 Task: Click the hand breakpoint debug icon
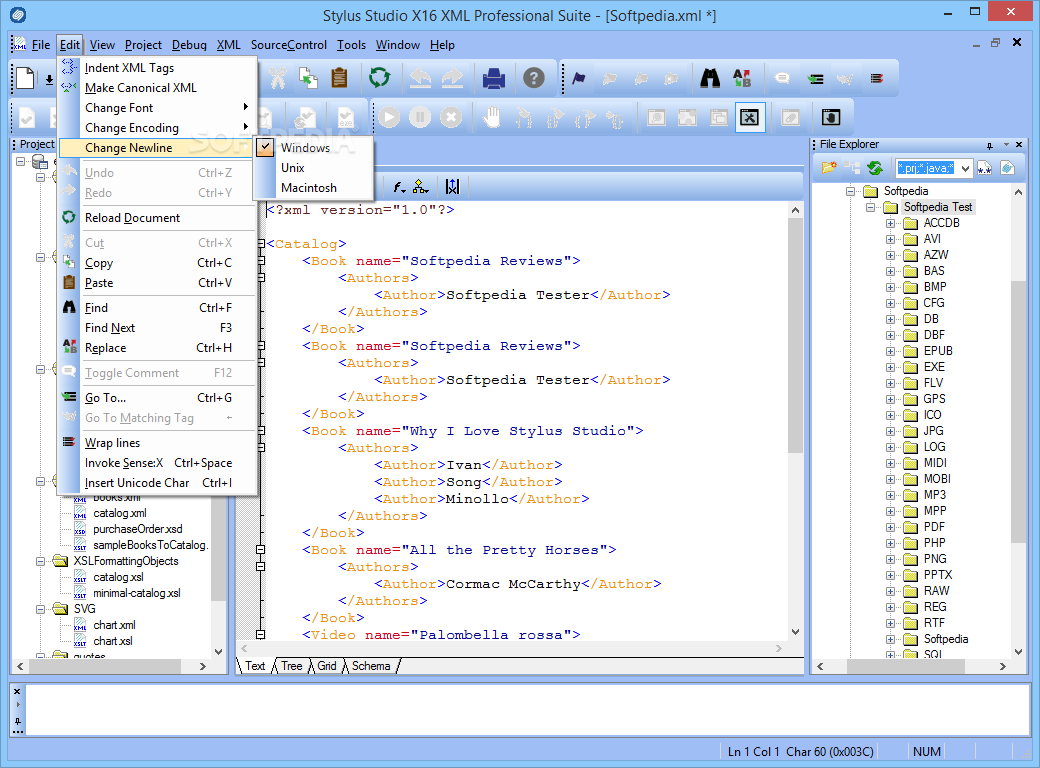tap(491, 117)
